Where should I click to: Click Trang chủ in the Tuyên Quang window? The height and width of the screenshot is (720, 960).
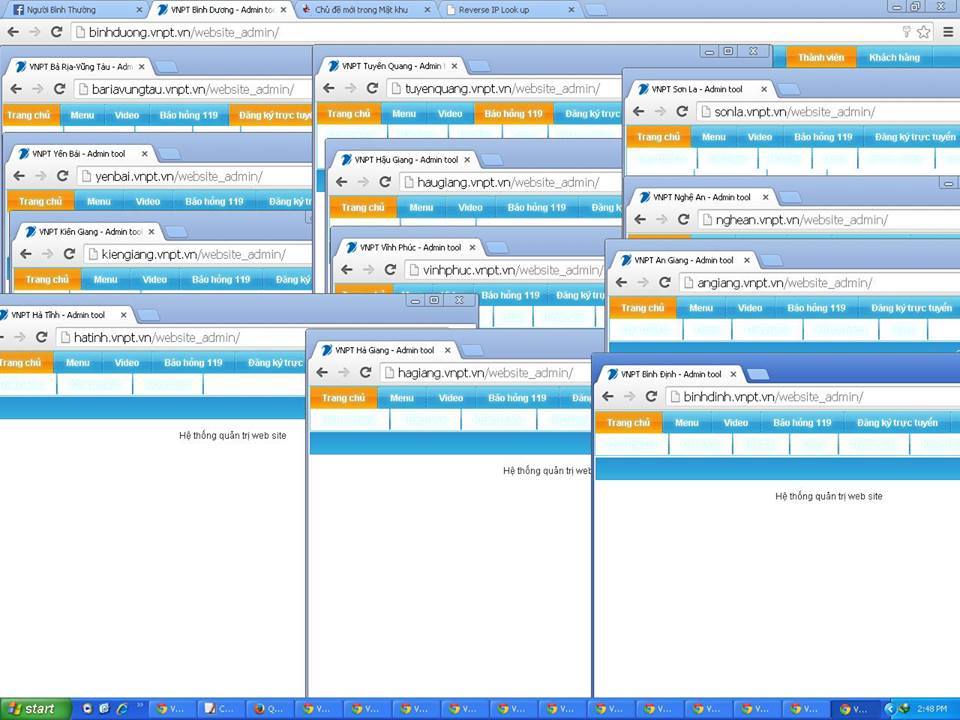pyautogui.click(x=348, y=114)
